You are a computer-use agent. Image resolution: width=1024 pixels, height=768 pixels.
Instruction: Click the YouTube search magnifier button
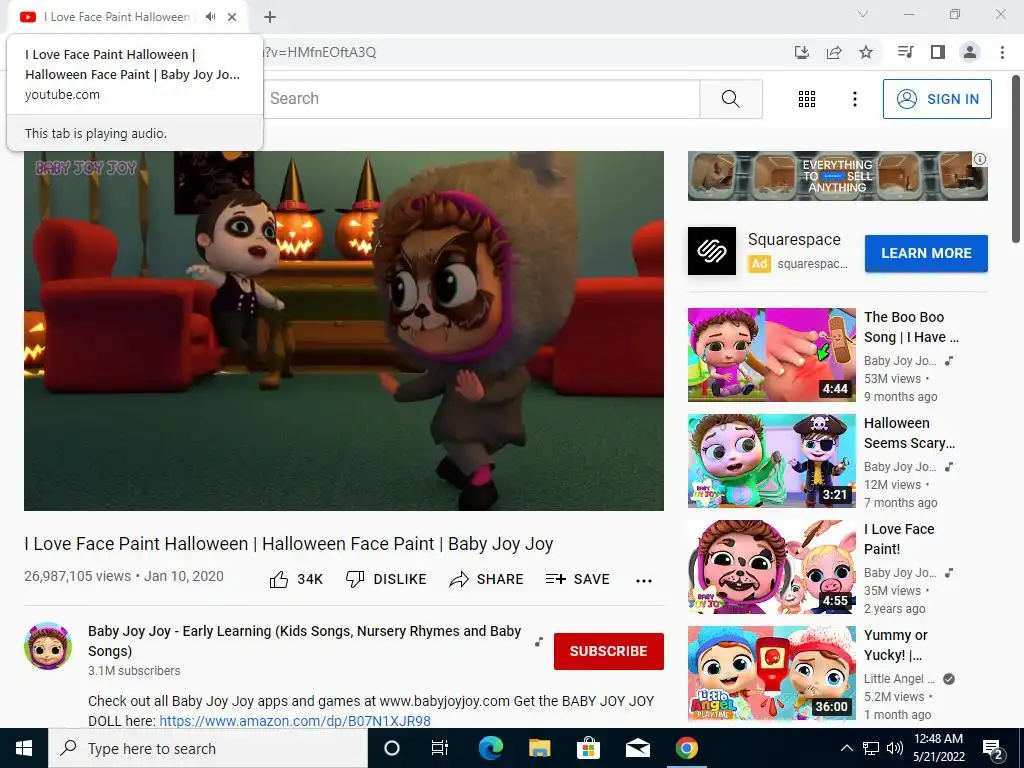click(731, 99)
